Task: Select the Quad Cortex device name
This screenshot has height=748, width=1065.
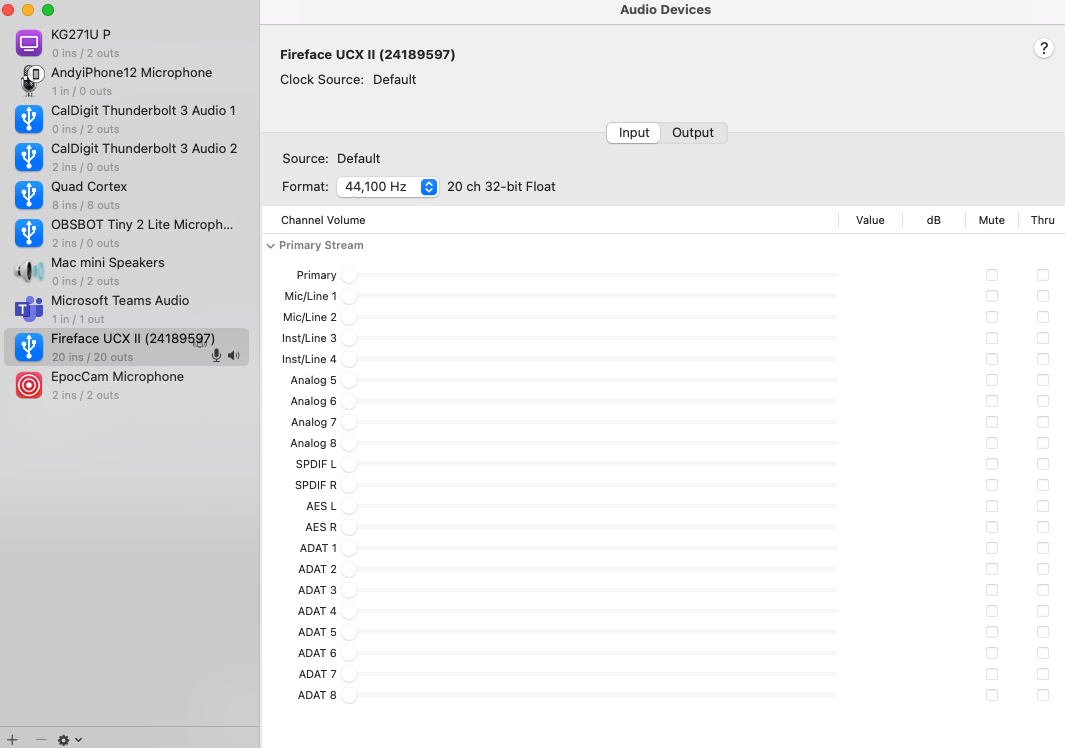Action: pyautogui.click(x=89, y=186)
